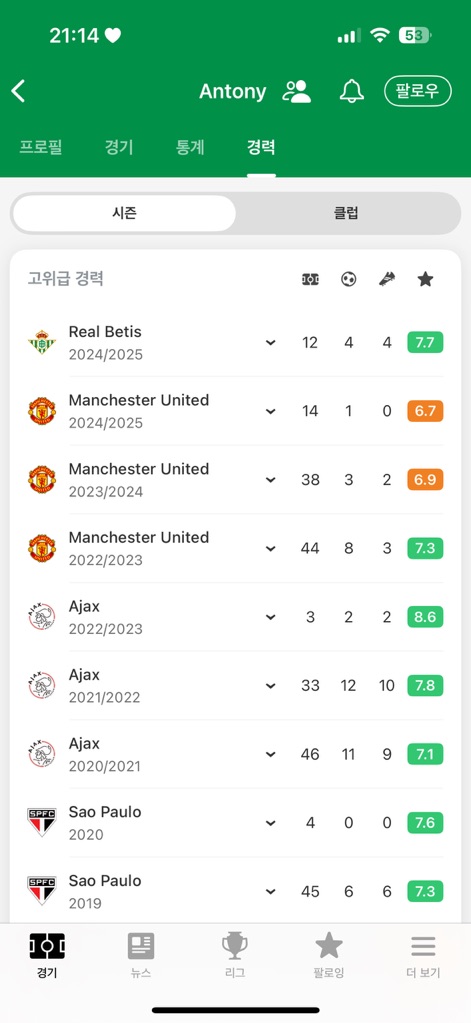471x1023 pixels.
Task: Switch to the 프로필 tab
Action: click(x=40, y=147)
